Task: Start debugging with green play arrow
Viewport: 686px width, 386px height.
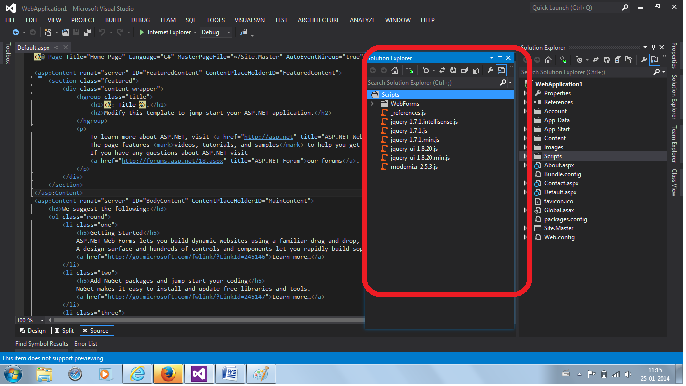Action: pyautogui.click(x=141, y=32)
